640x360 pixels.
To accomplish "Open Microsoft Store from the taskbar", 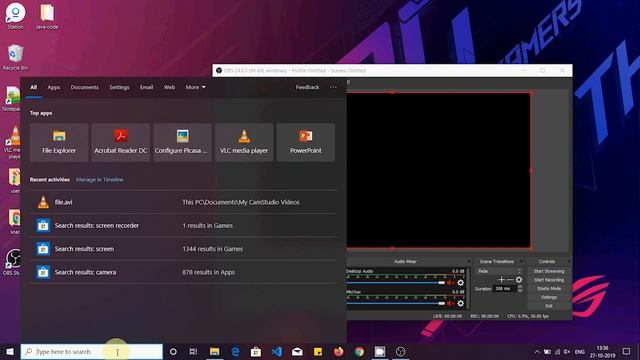I will pos(256,351).
